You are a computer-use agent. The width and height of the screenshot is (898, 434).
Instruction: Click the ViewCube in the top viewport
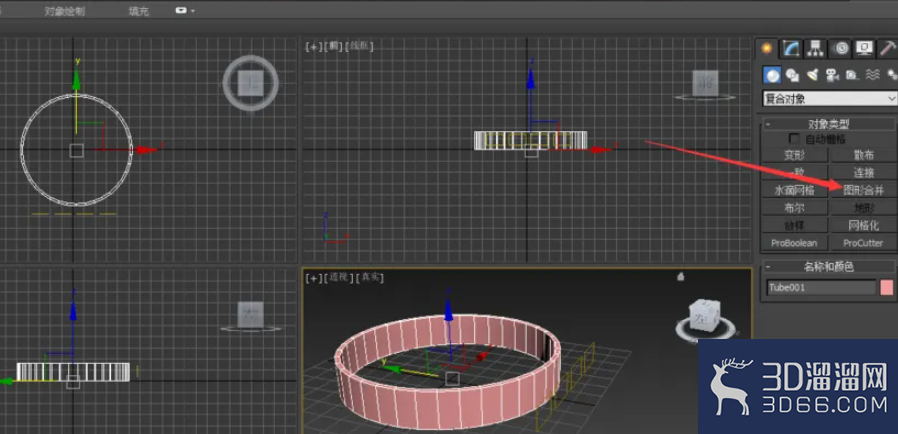(250, 83)
